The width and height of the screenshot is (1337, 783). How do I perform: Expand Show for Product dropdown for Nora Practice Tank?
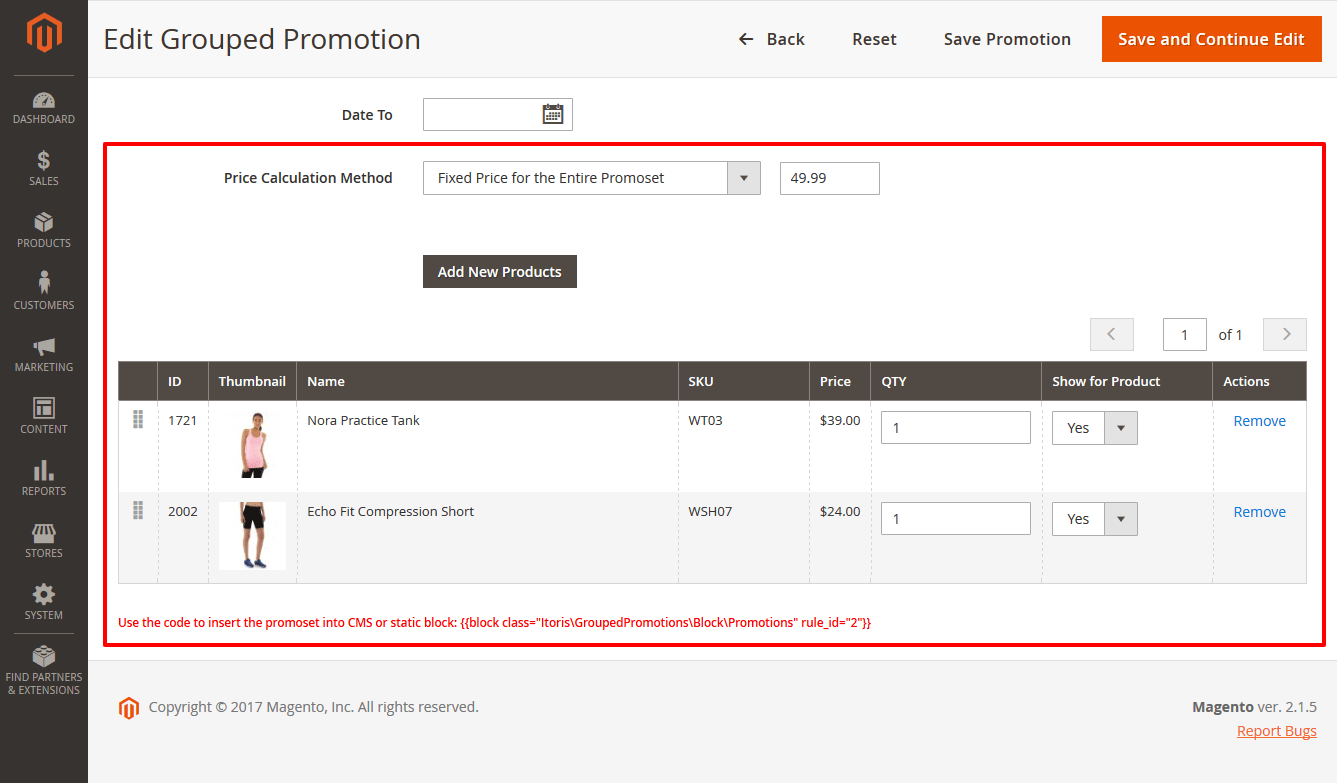click(1120, 427)
